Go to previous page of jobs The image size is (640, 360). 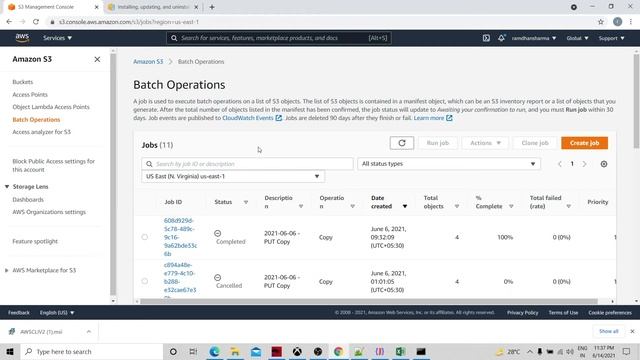560,164
